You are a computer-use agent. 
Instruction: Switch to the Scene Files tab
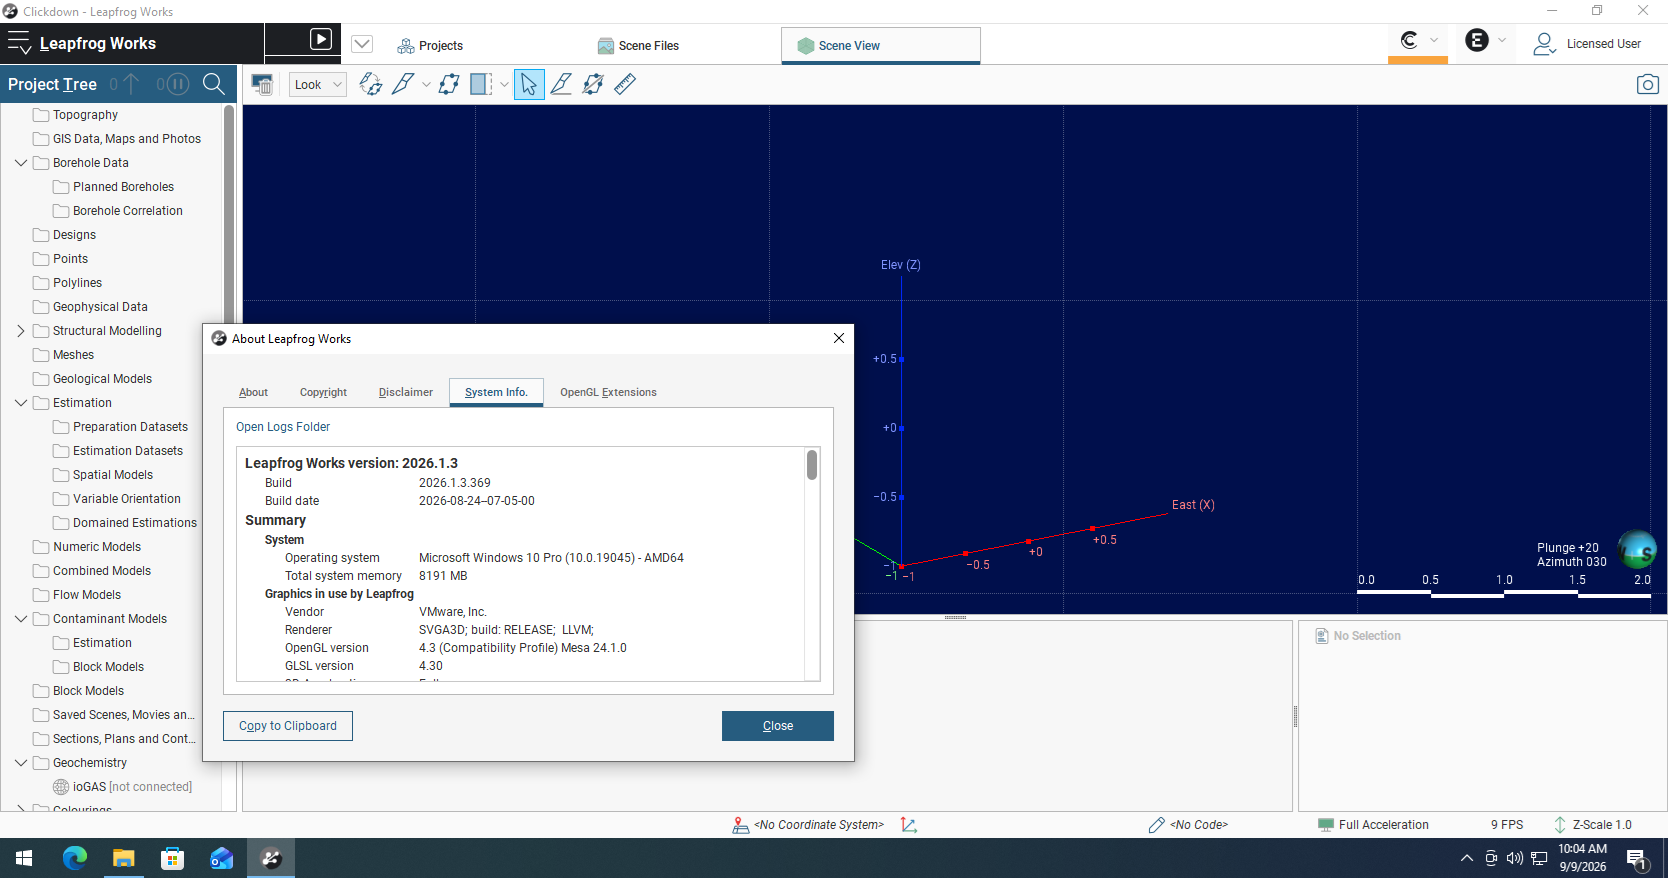pyautogui.click(x=638, y=45)
